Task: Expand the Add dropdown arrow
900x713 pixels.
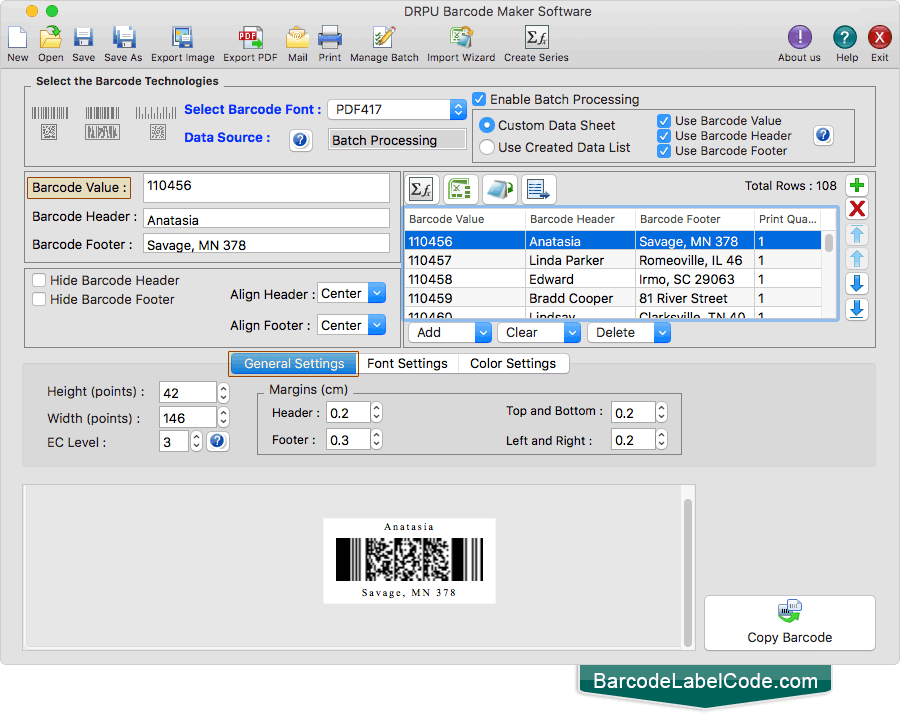Action: point(483,332)
